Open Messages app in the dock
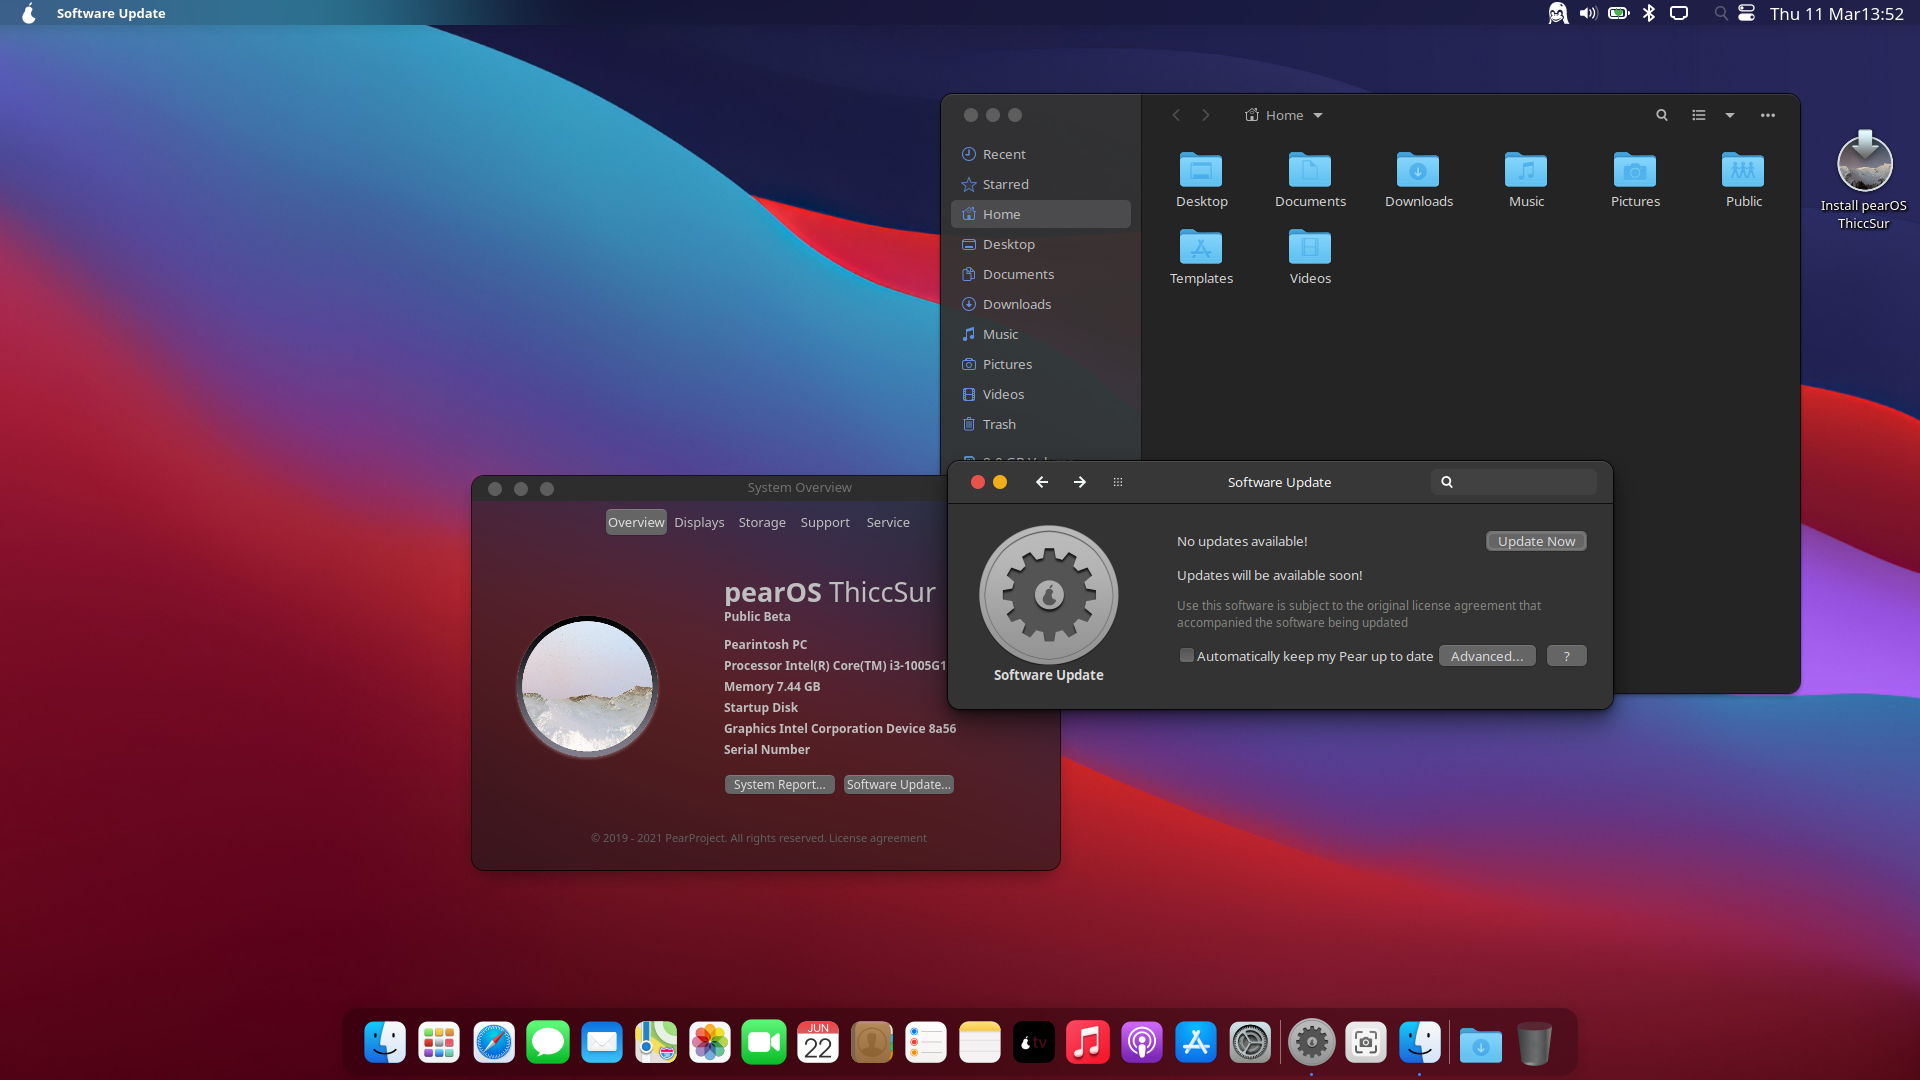The image size is (1920, 1080). (x=548, y=1043)
